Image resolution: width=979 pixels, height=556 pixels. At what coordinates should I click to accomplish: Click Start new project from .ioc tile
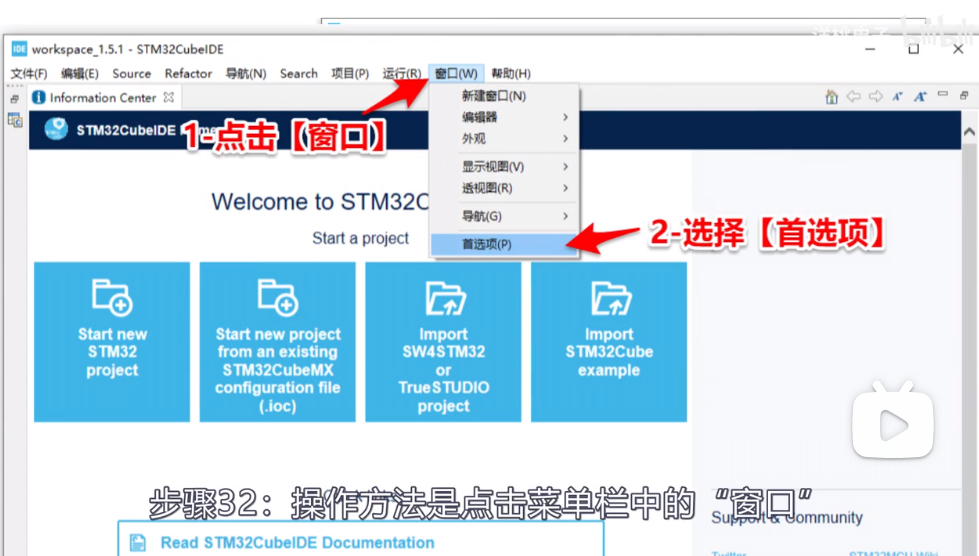click(x=278, y=342)
